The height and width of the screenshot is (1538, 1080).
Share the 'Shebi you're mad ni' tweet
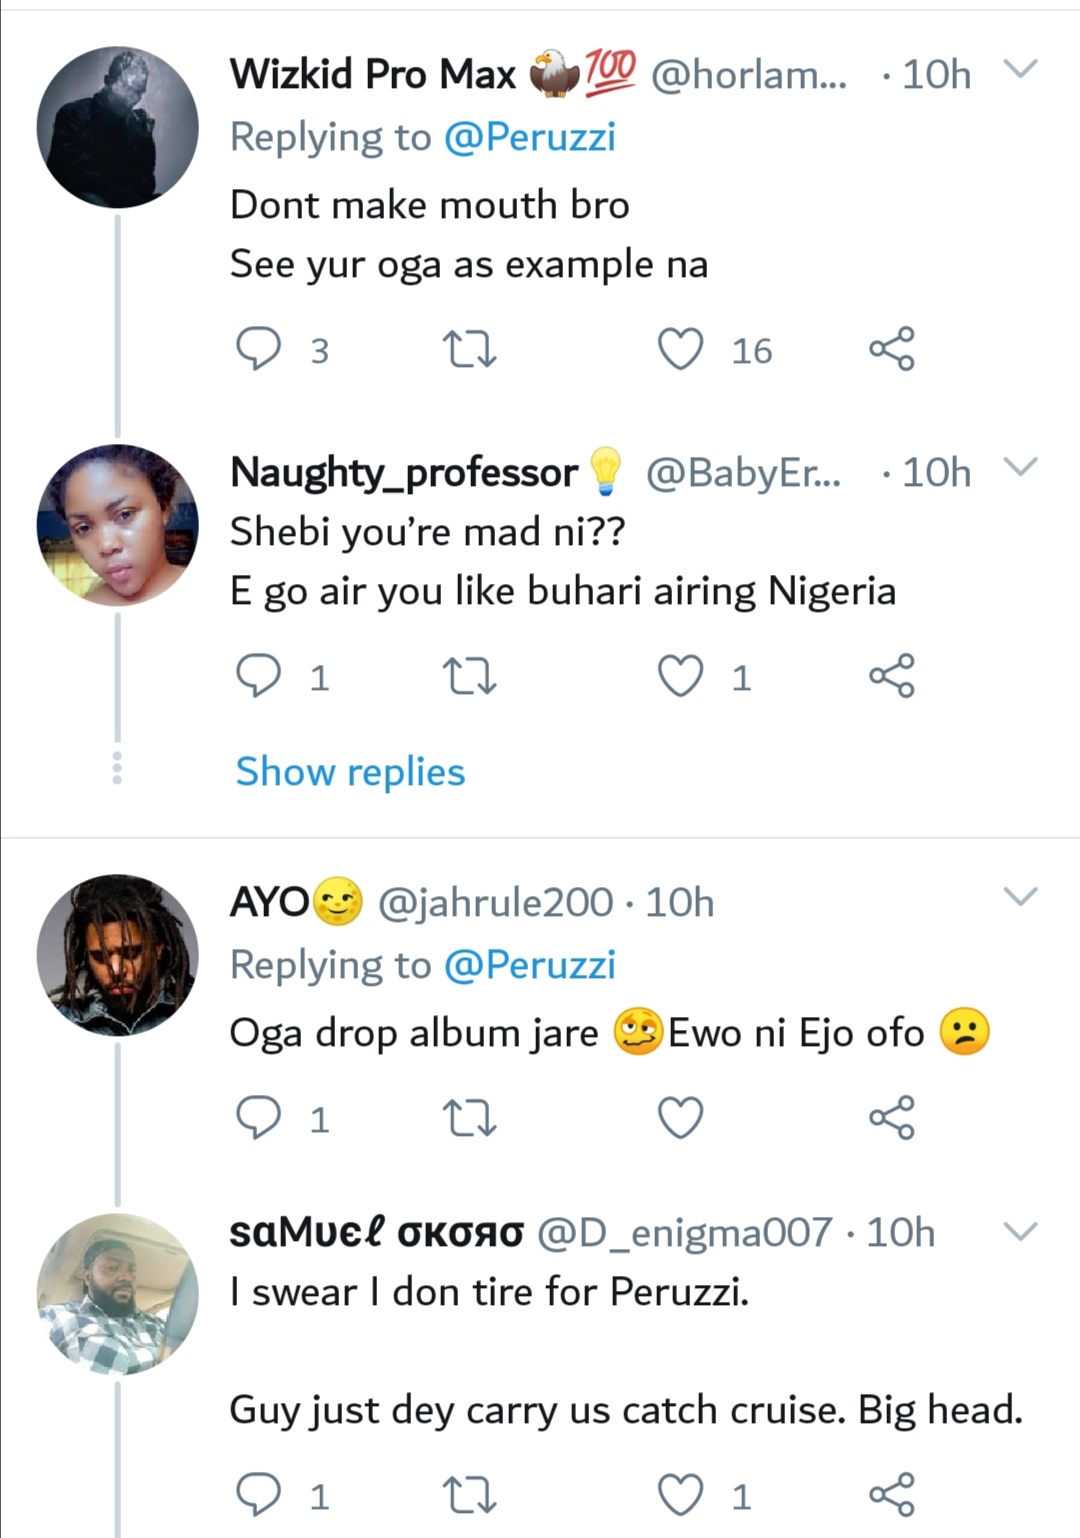(x=891, y=676)
